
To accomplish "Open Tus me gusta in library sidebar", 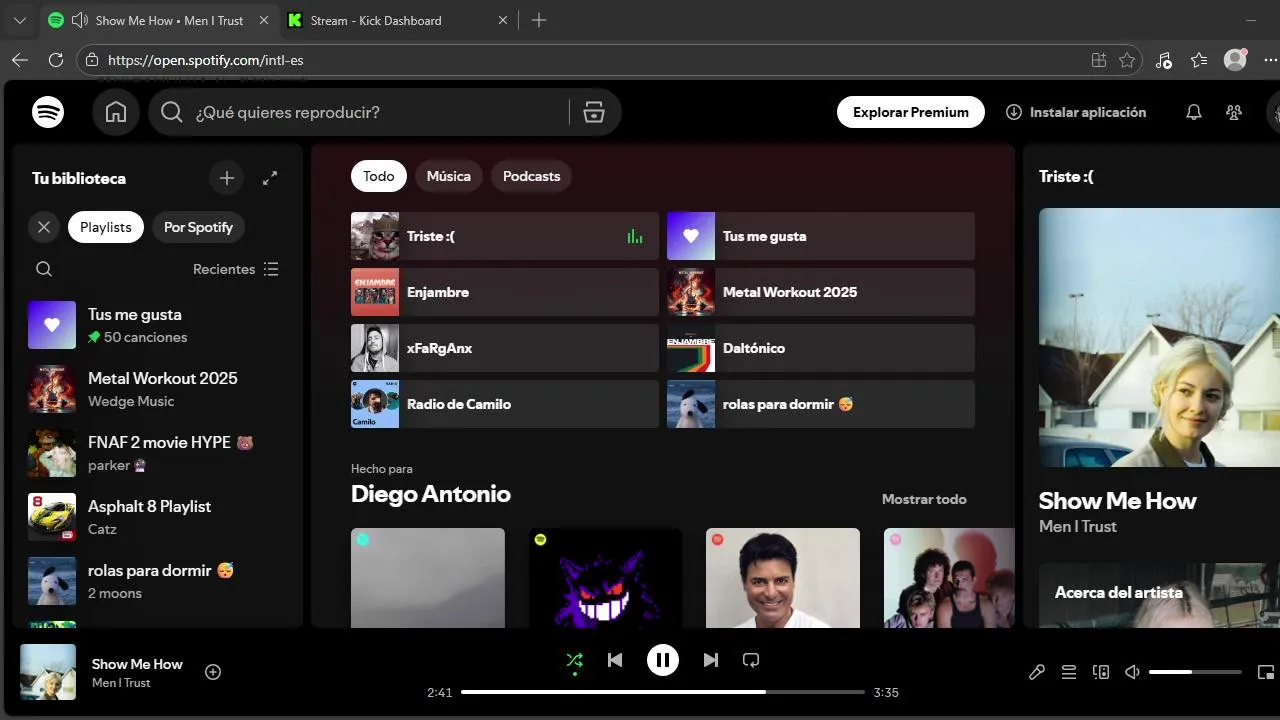I will pos(157,325).
